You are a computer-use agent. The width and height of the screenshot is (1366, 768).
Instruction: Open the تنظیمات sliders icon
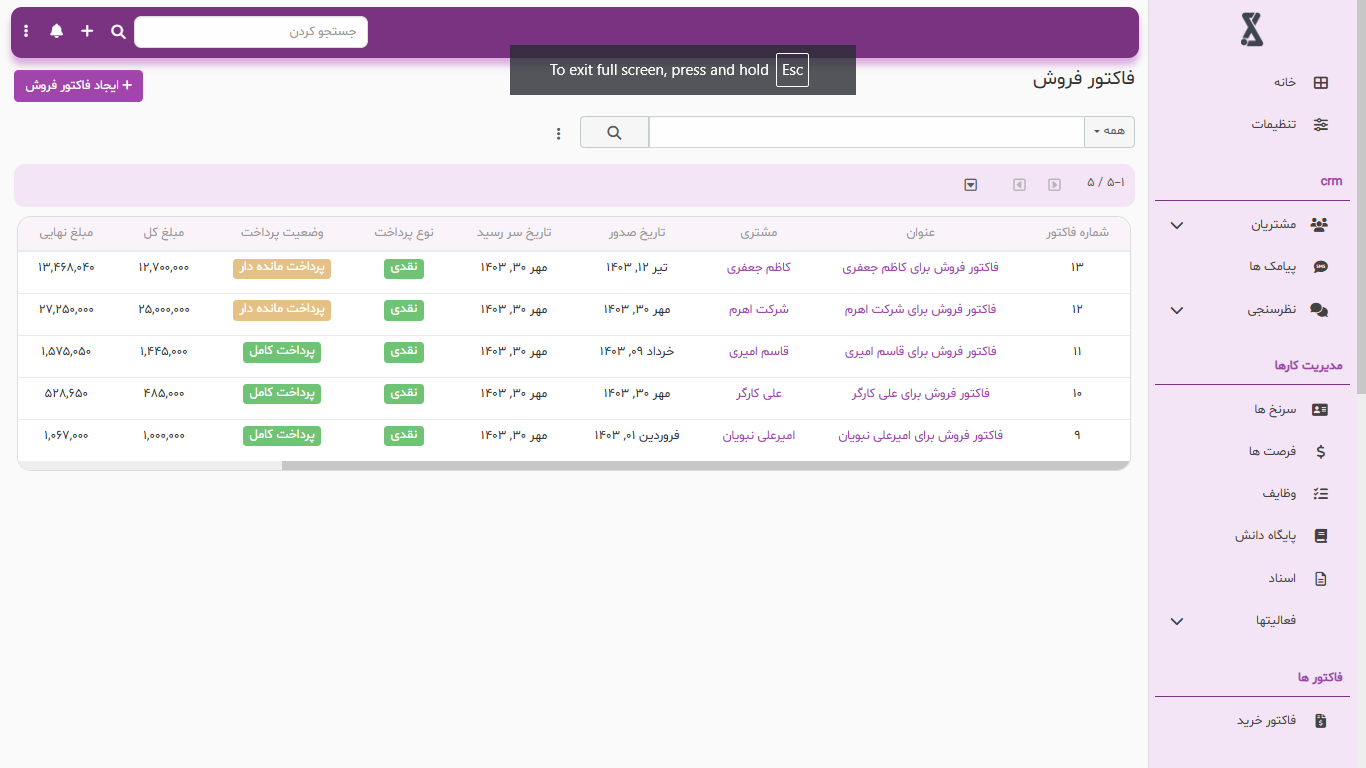point(1321,125)
